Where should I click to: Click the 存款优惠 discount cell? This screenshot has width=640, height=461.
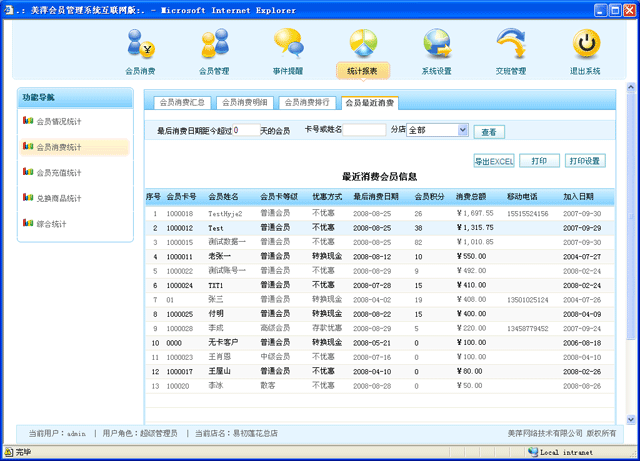tap(327, 328)
